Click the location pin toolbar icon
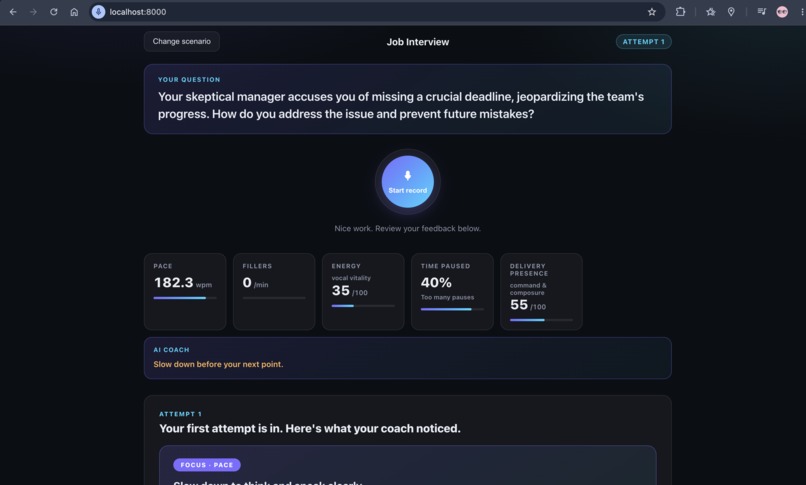The image size is (806, 485). (x=731, y=12)
